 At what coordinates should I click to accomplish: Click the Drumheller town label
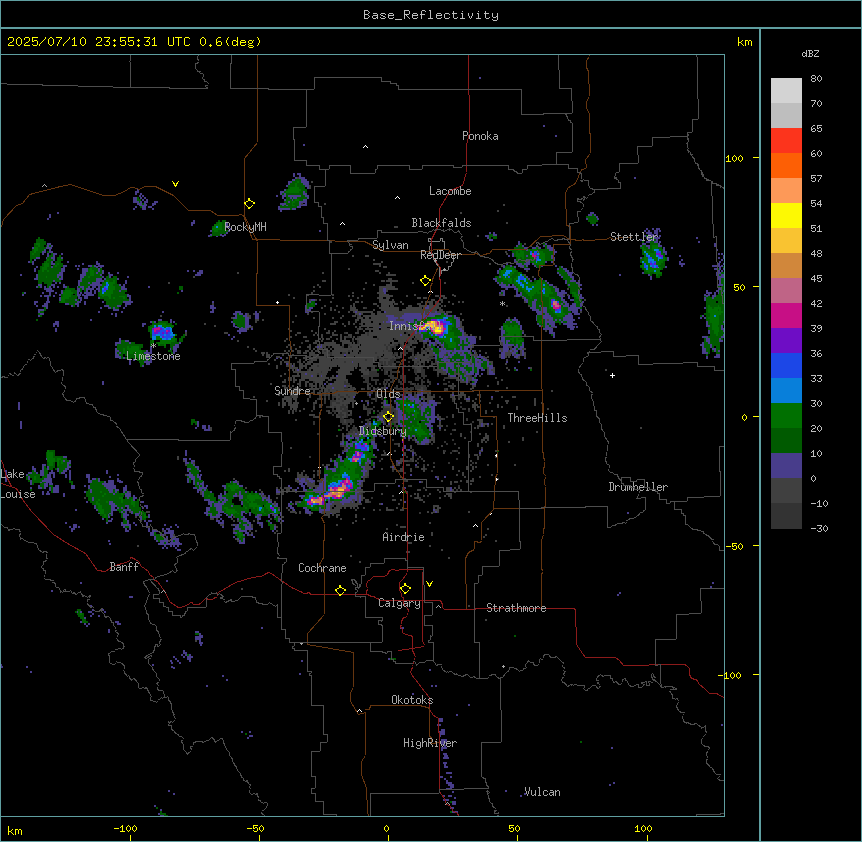[638, 487]
